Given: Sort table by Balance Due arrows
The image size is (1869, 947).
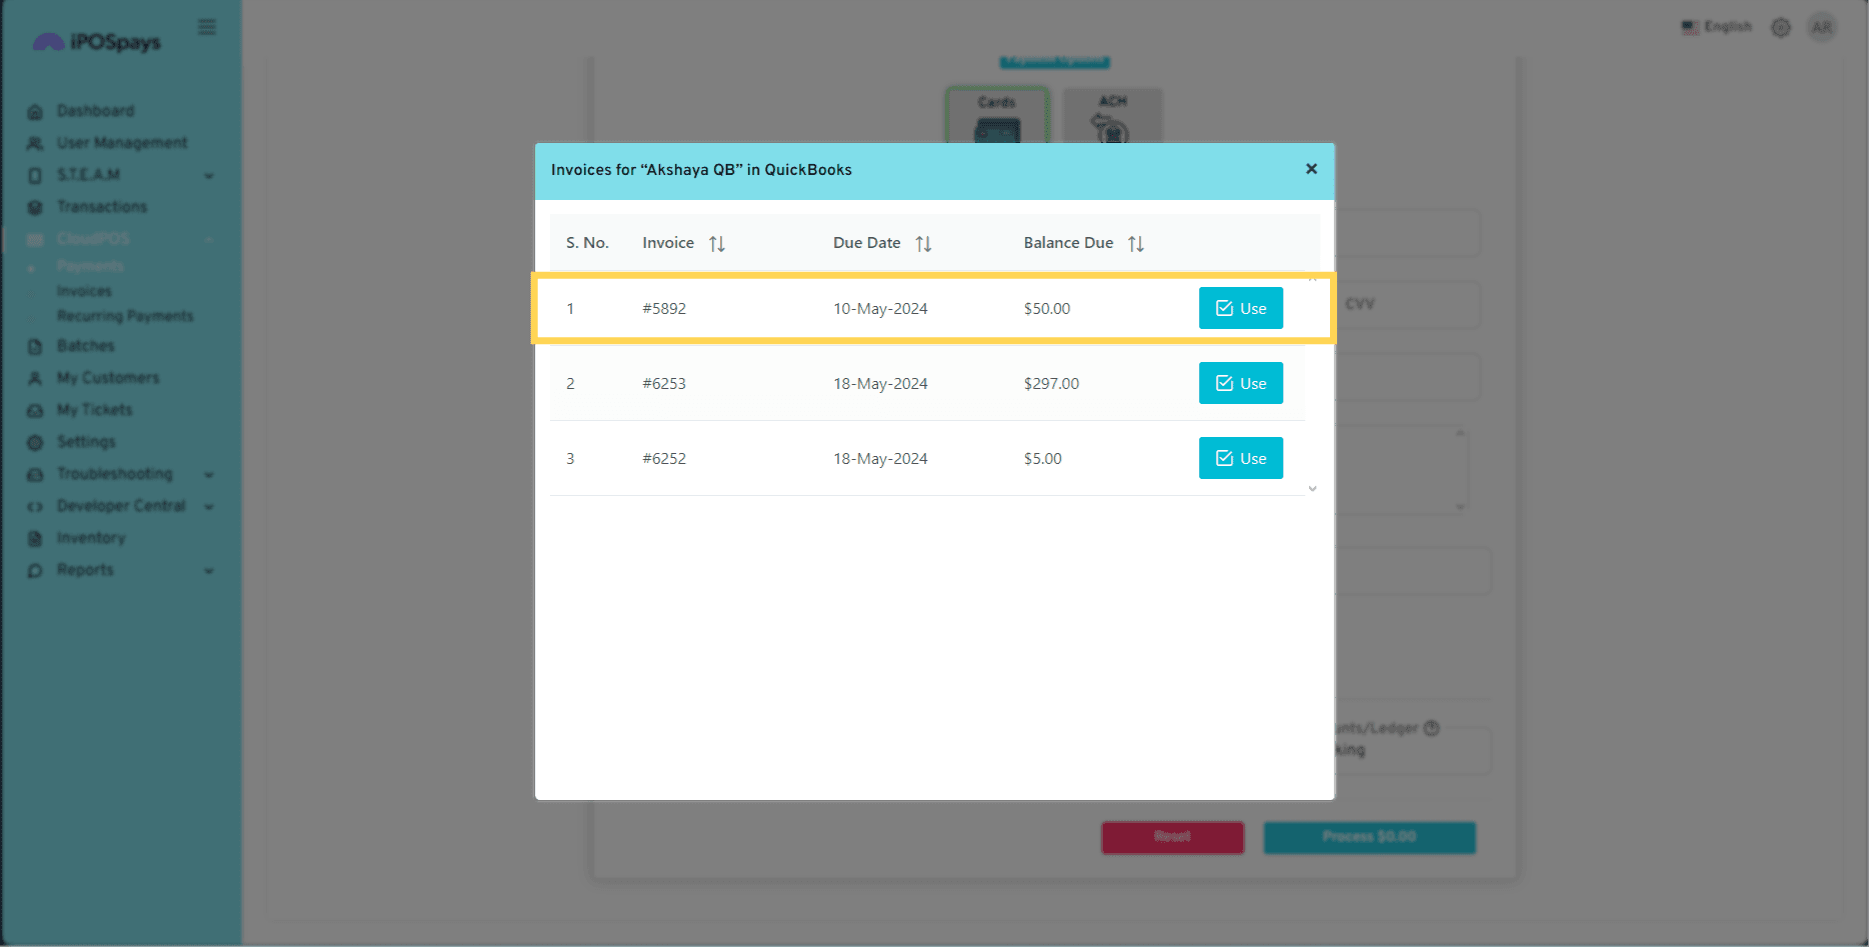Looking at the screenshot, I should pos(1136,243).
